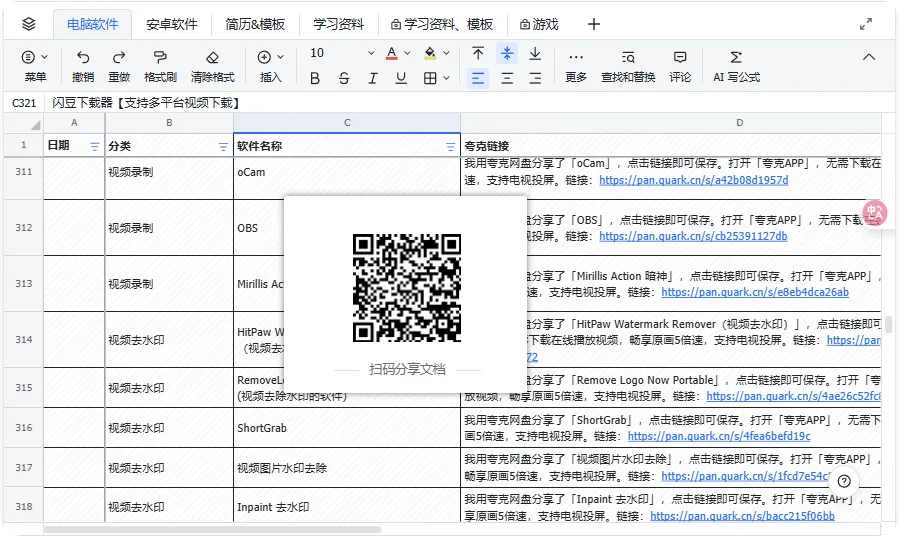
Task: Click the QR code image
Action: point(406,288)
